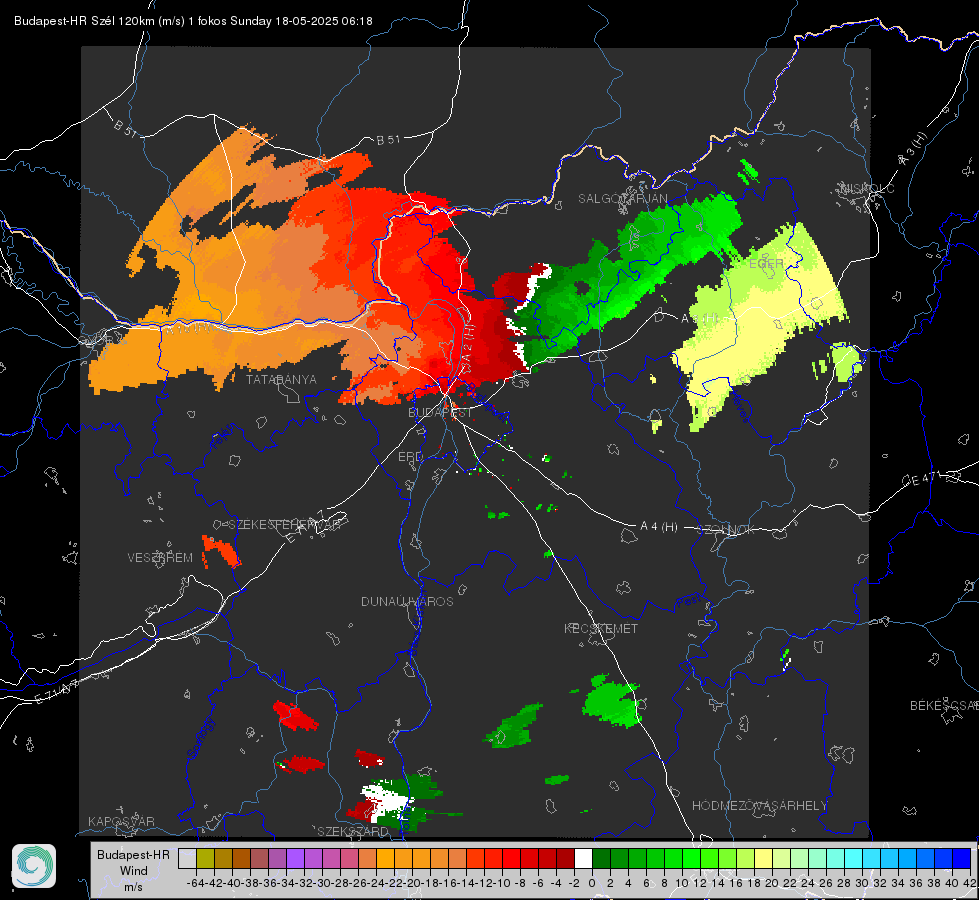This screenshot has width=979, height=900.
Task: Click the 36 legend value
Action: pos(916,883)
